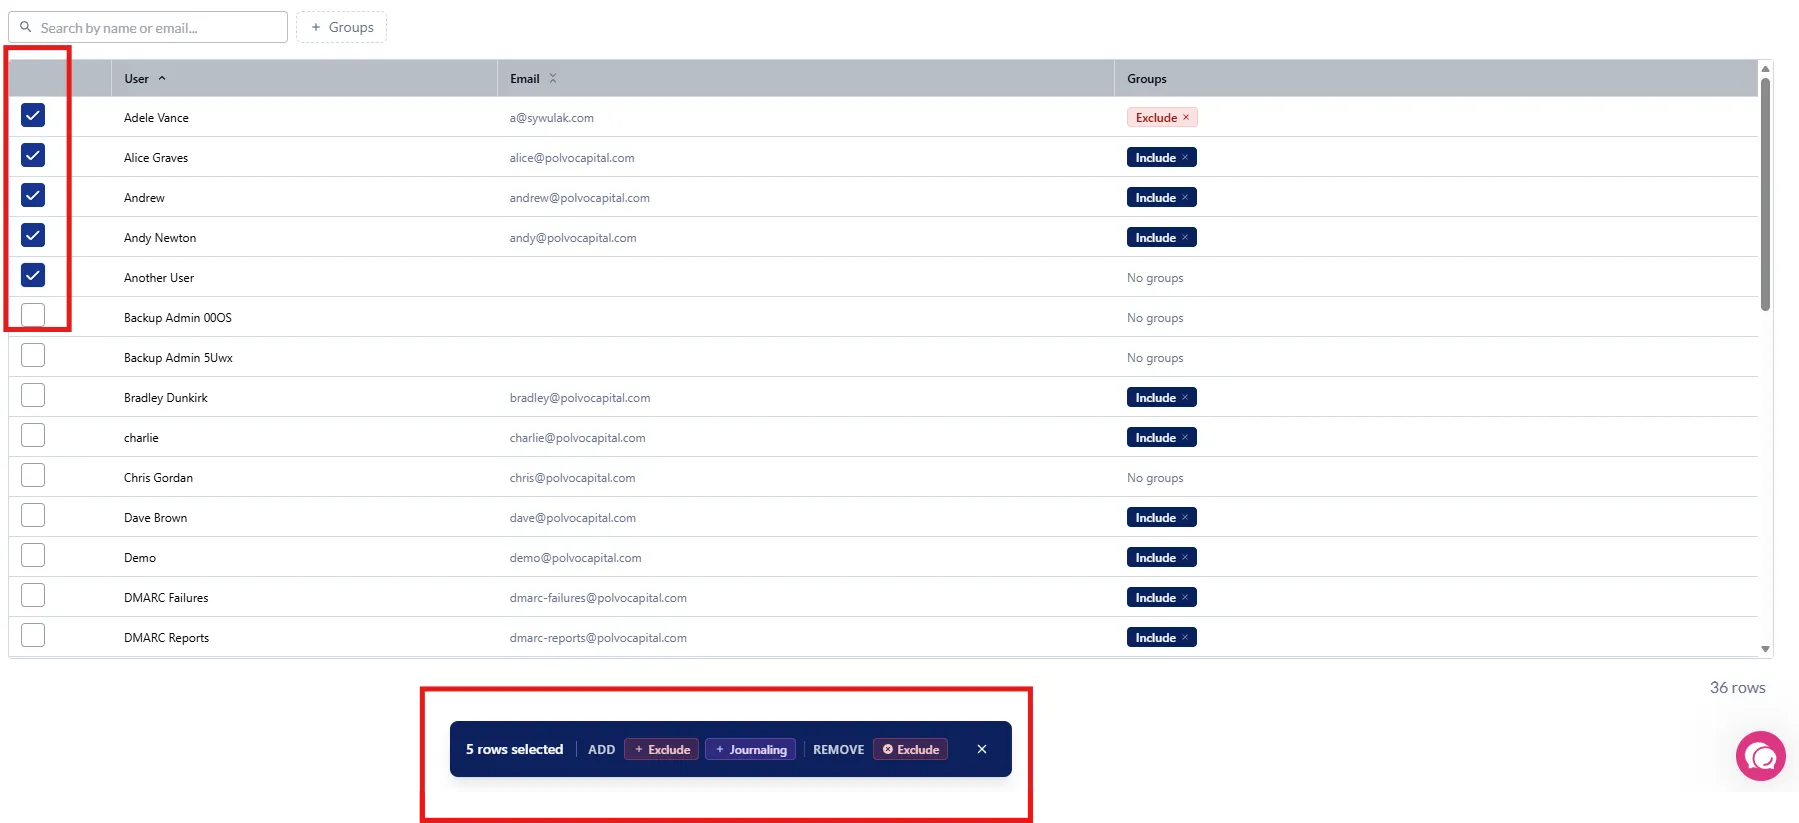
Task: Remove Include tag from DMARC Reports row
Action: point(1185,638)
